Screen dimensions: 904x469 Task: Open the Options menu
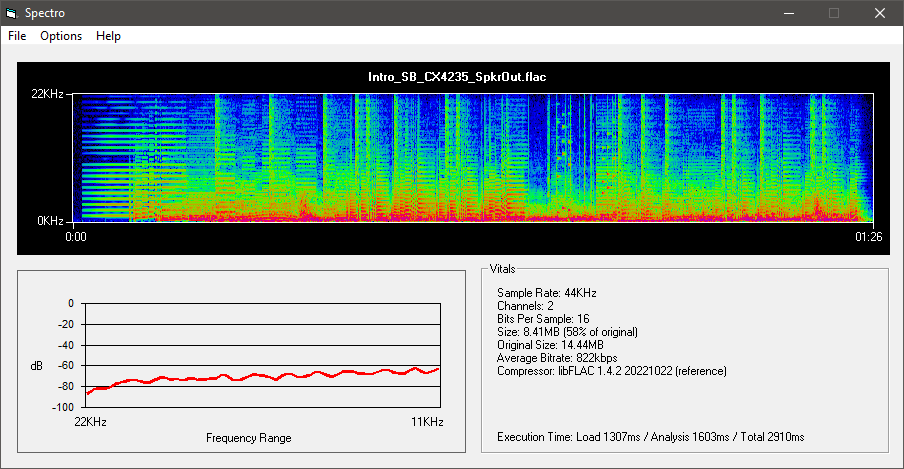point(61,36)
